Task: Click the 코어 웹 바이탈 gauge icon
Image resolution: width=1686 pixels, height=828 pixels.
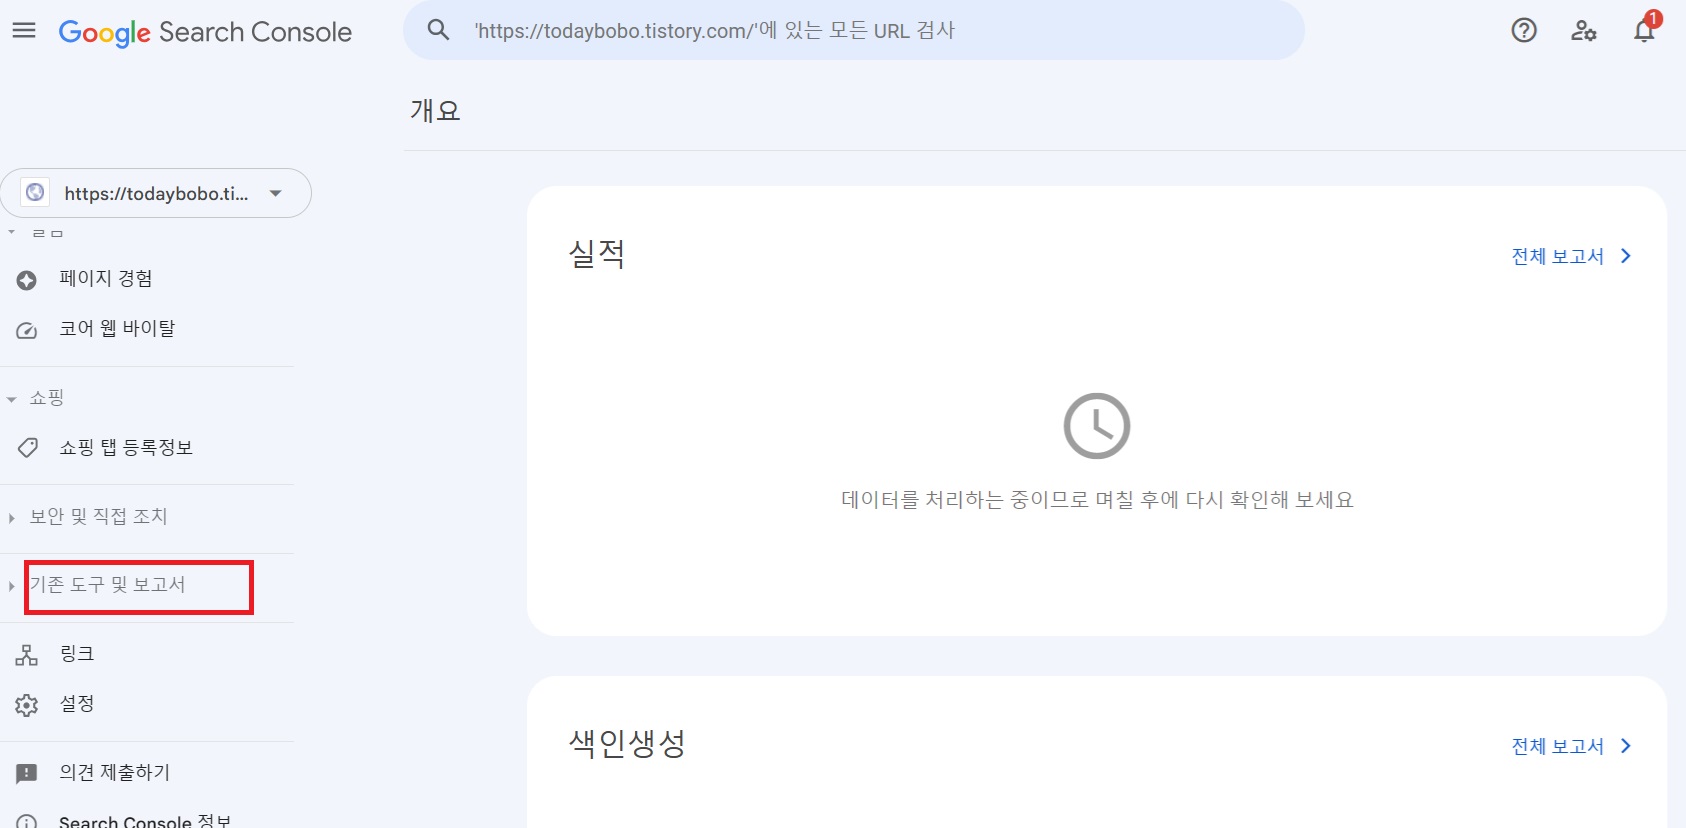Action: (x=27, y=330)
